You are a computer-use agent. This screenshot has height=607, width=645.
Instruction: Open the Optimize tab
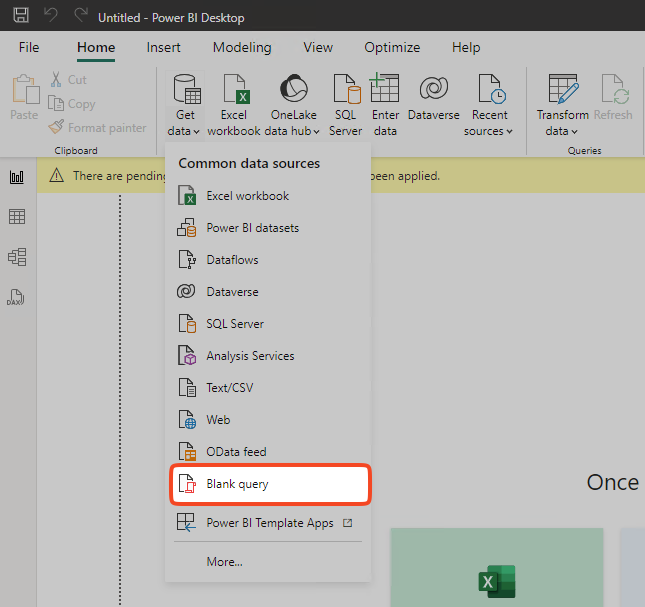pos(392,47)
